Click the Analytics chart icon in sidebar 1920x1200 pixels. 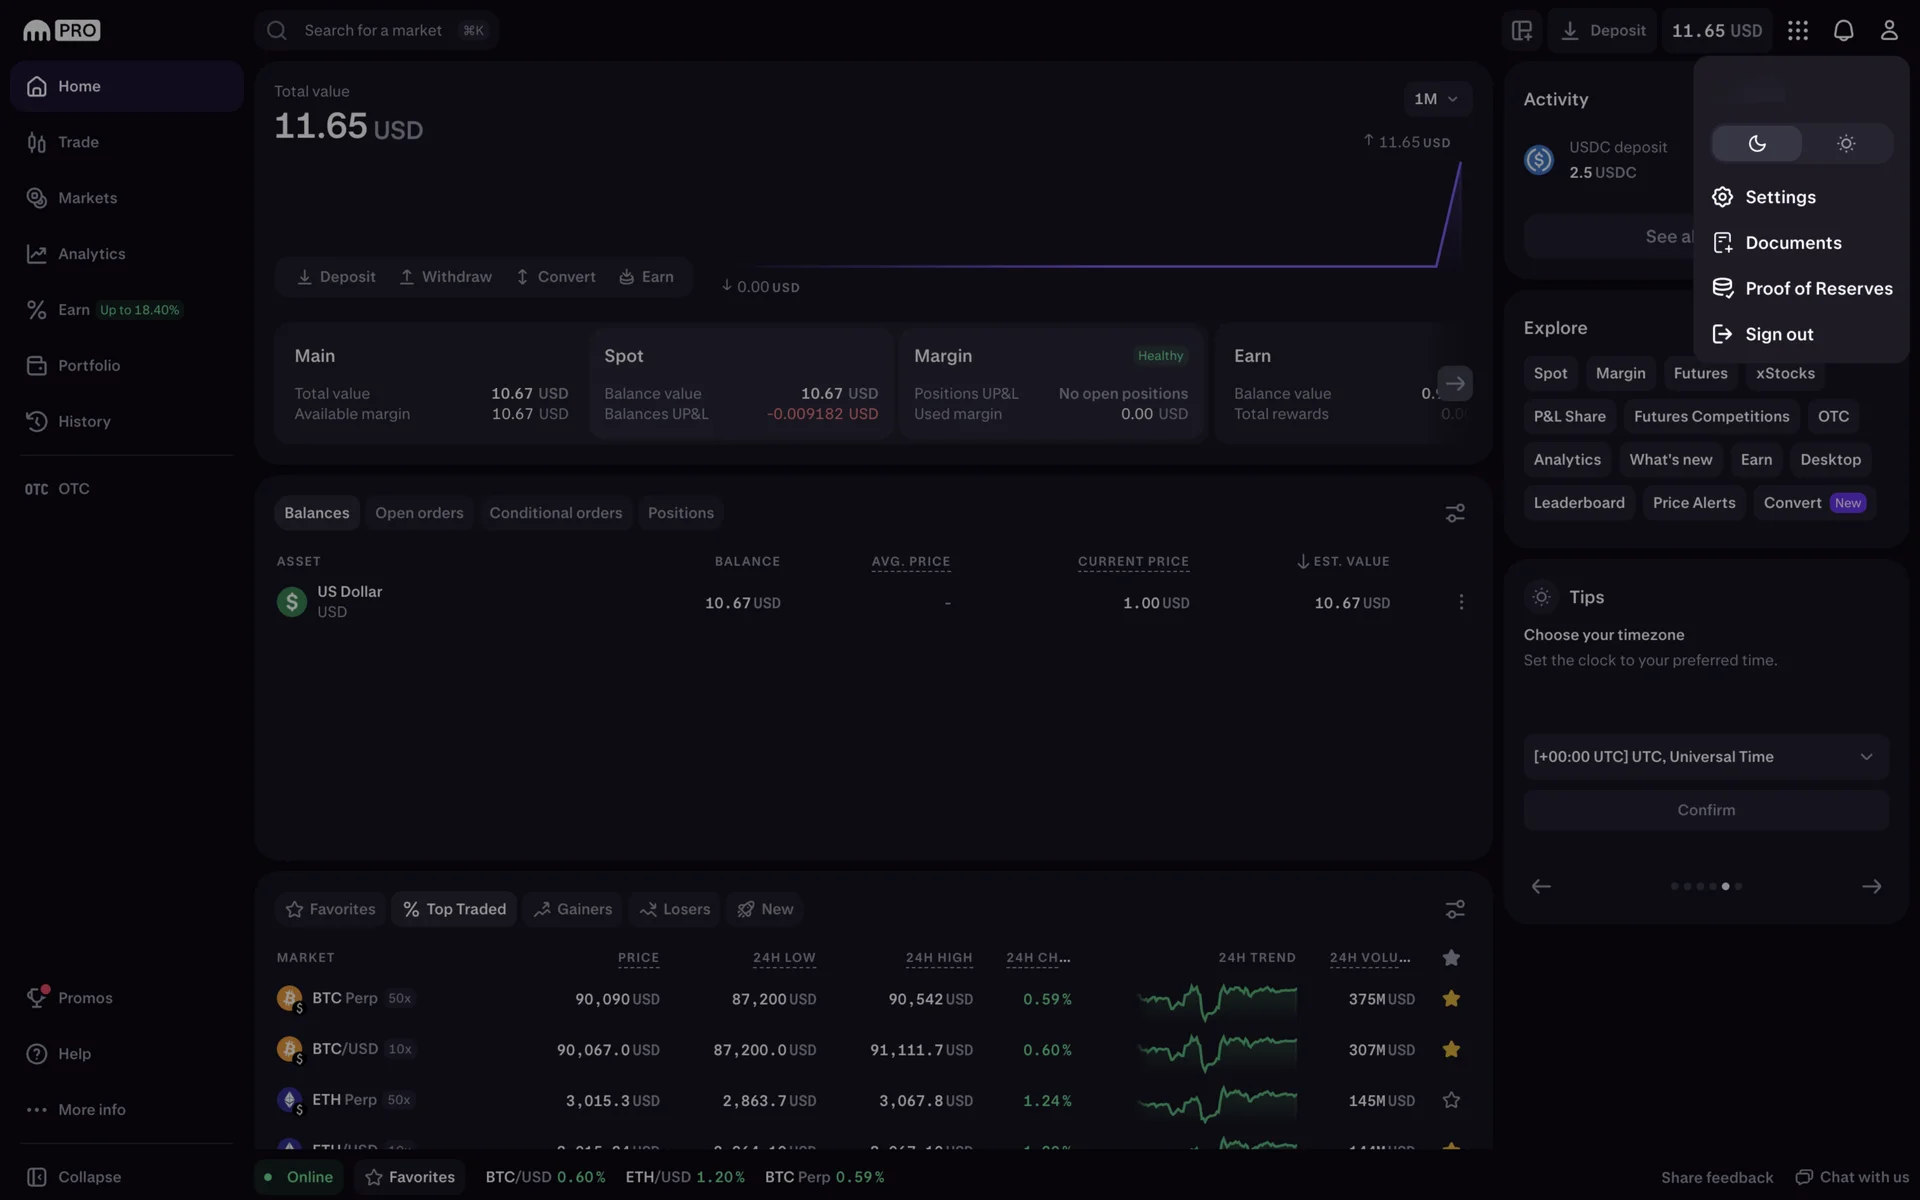(37, 254)
